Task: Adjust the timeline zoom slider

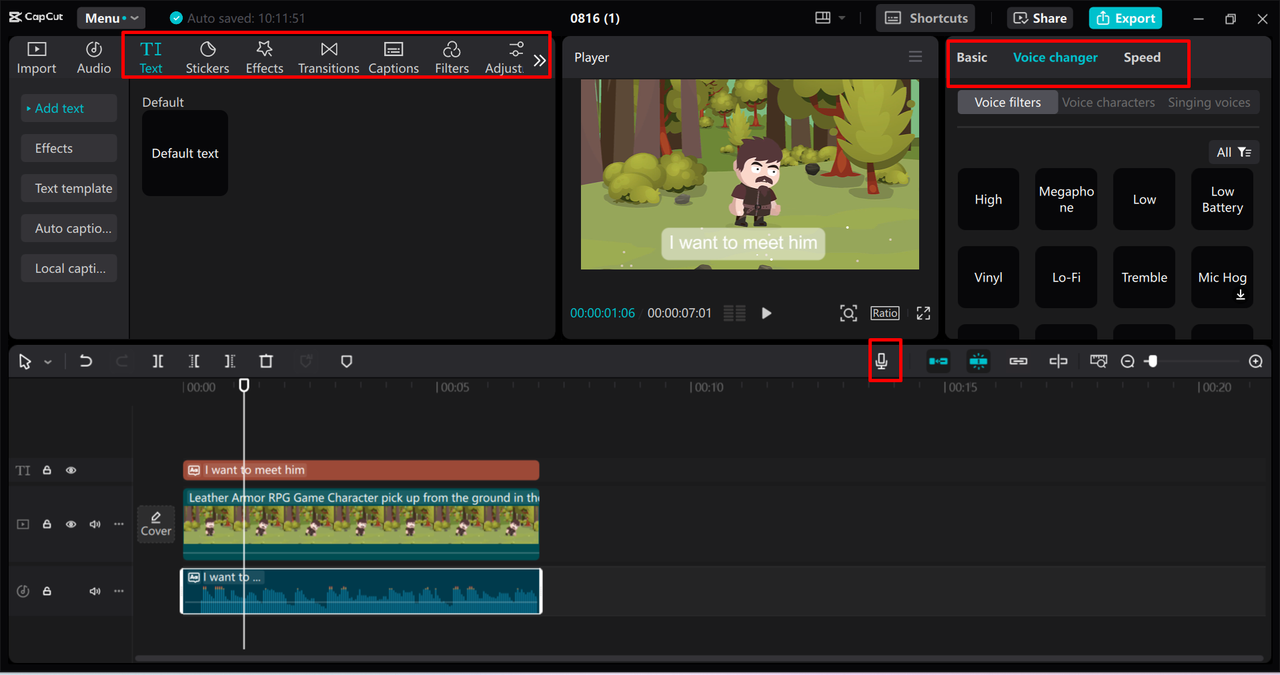Action: [1152, 361]
